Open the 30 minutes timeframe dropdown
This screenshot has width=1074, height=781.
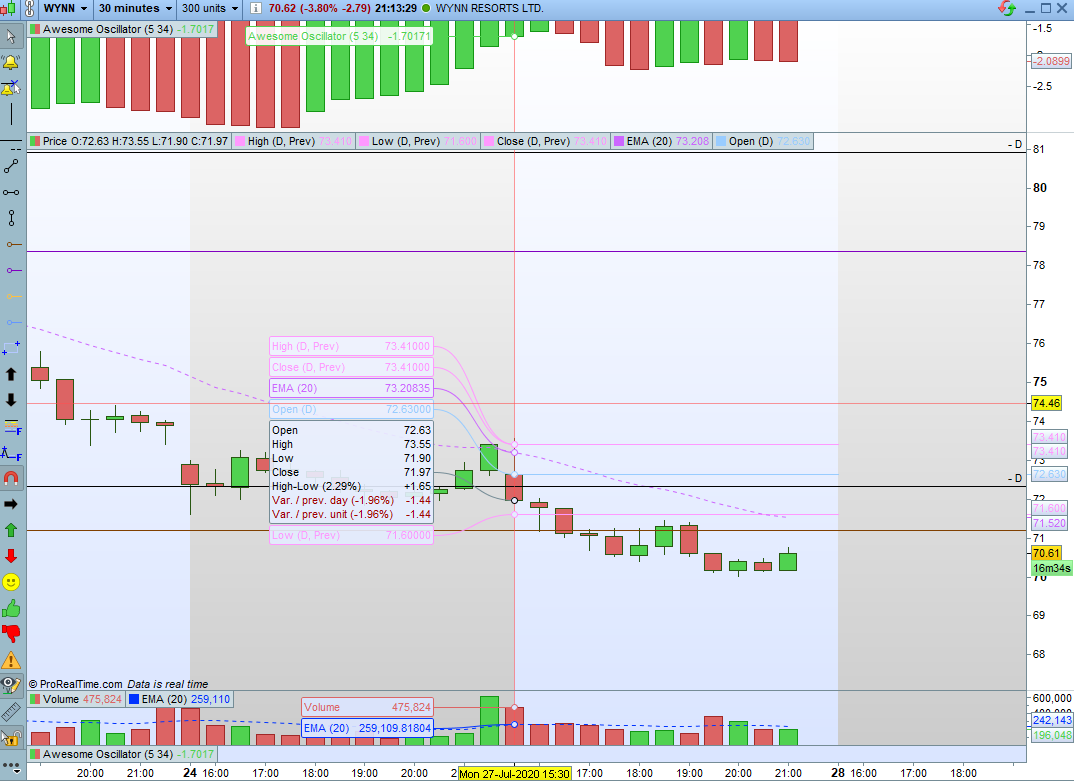[135, 8]
